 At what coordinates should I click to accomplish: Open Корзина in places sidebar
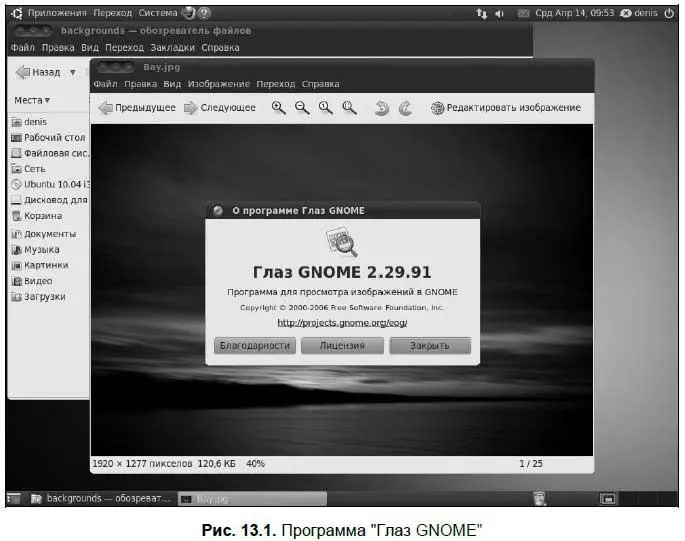click(x=37, y=216)
